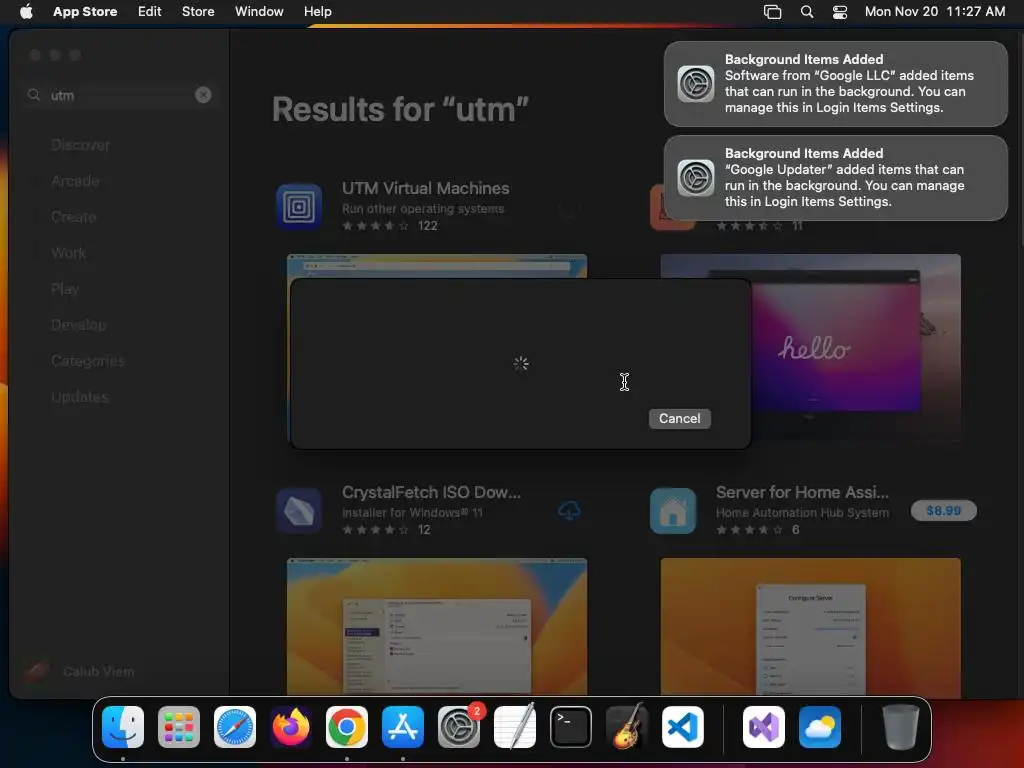Download CrystalFetch via cloud icon
Image resolution: width=1024 pixels, height=768 pixels.
coord(569,511)
